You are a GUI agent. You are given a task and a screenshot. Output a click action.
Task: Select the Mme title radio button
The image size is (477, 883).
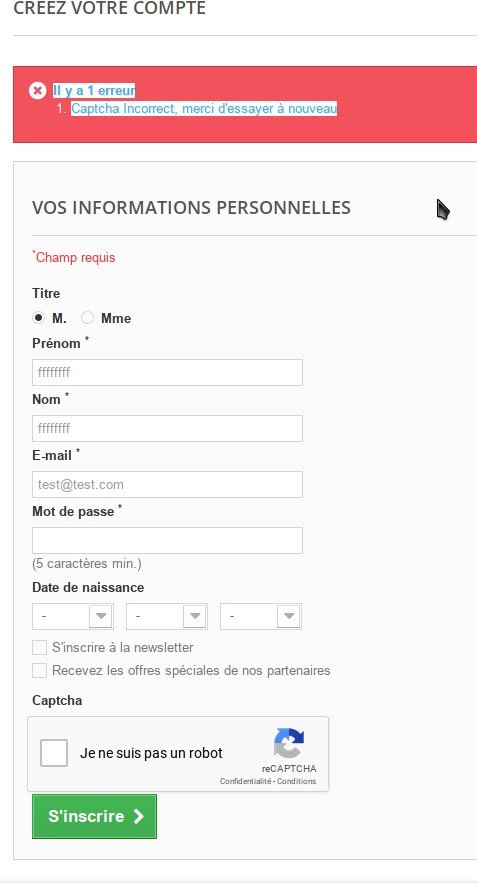[x=87, y=318]
